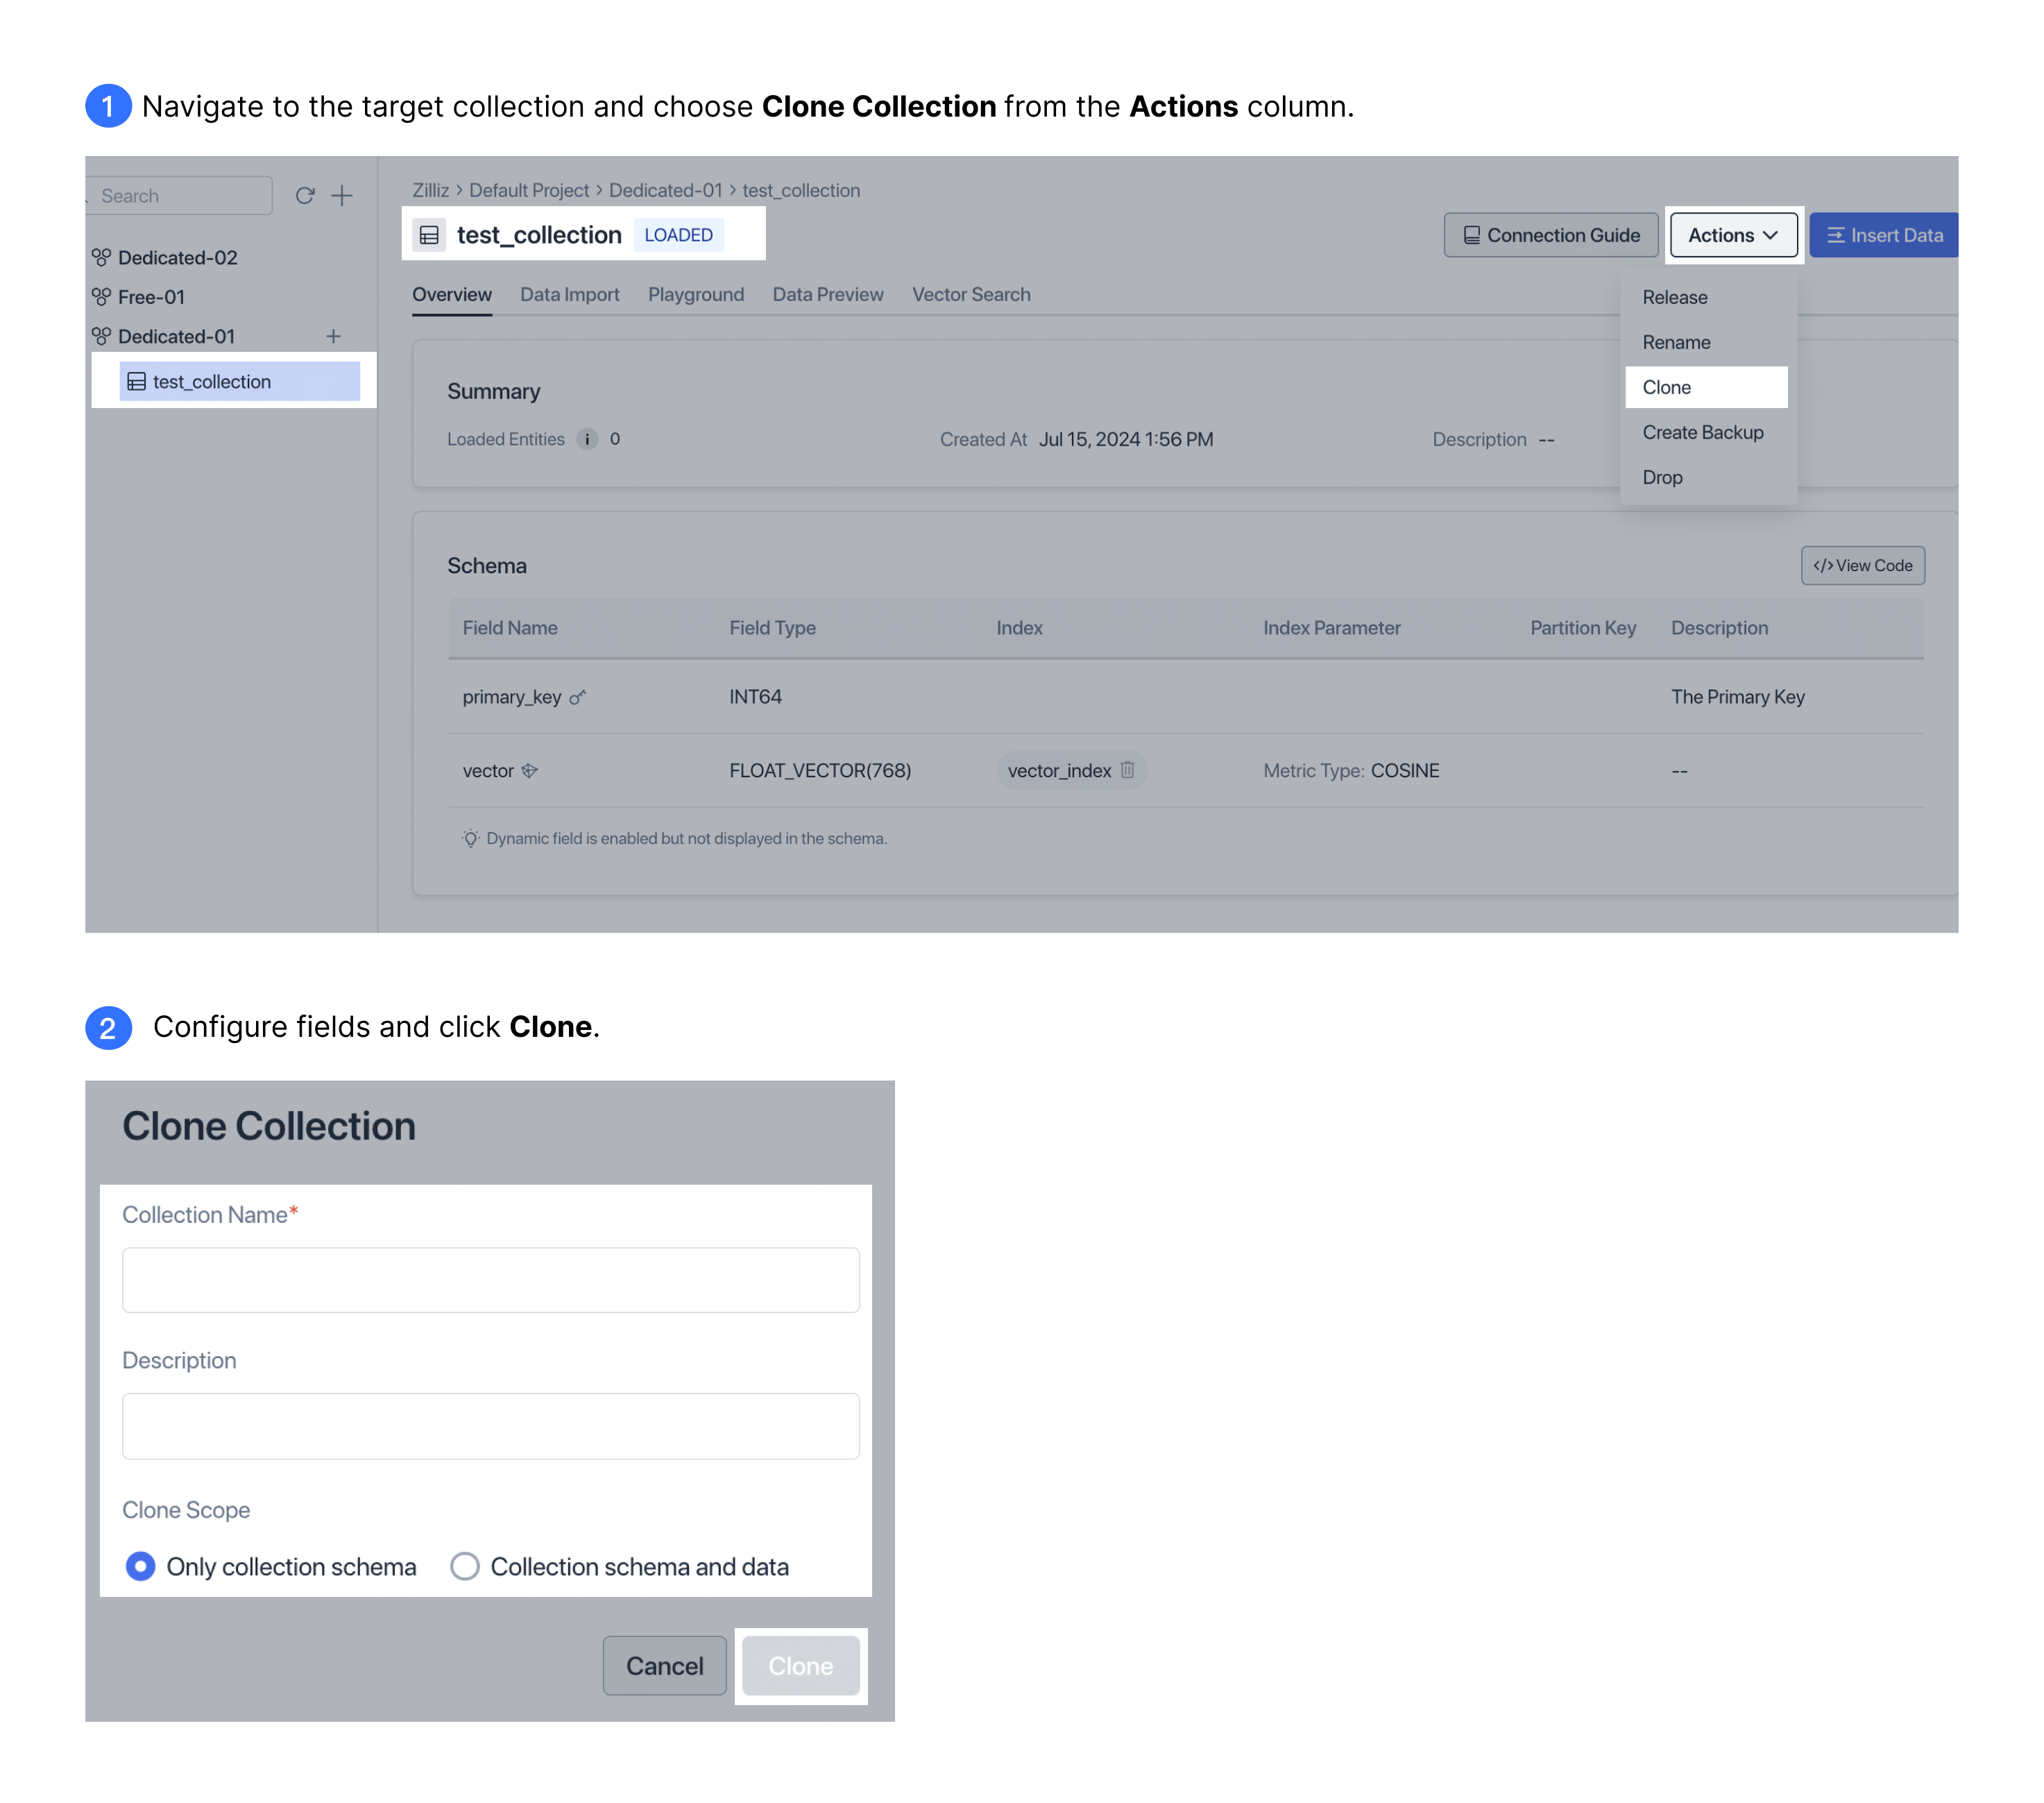Click the Clone button in dialog
2044x1803 pixels.
pyautogui.click(x=801, y=1665)
